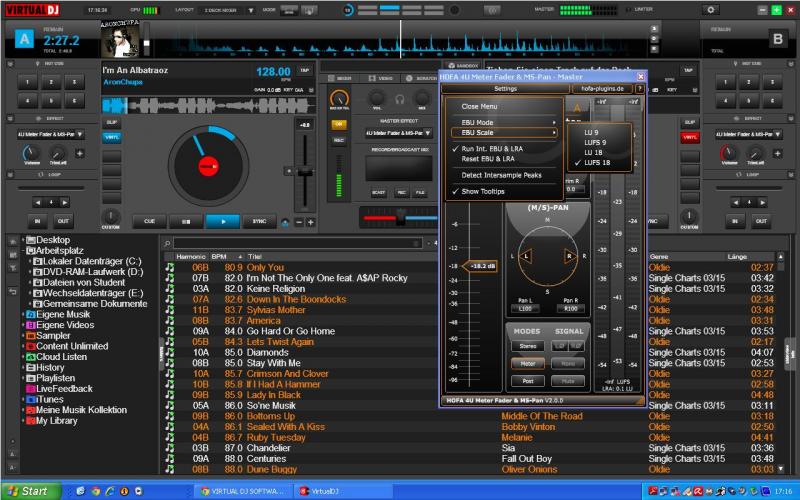The width and height of the screenshot is (800, 500).
Task: Open VirtualDJ settings gear icon
Action: pyautogui.click(x=711, y=9)
